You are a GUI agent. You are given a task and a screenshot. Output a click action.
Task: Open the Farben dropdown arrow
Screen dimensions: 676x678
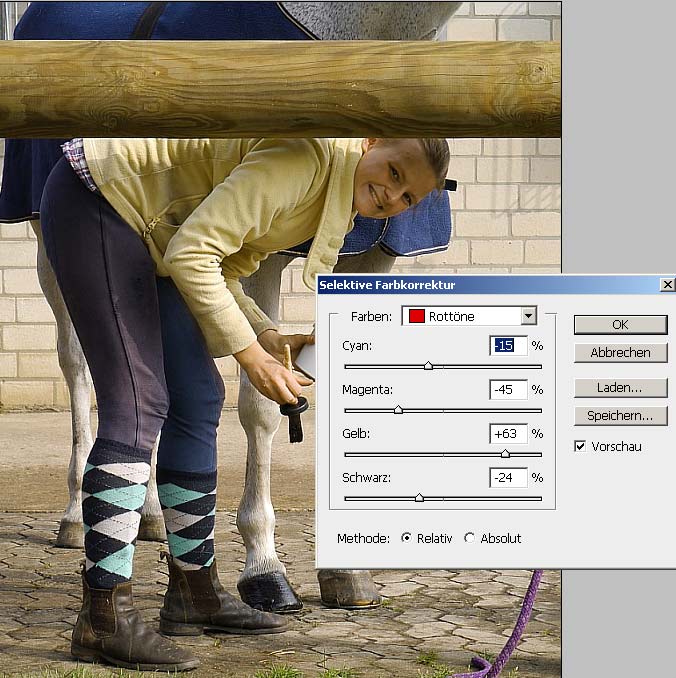point(529,316)
